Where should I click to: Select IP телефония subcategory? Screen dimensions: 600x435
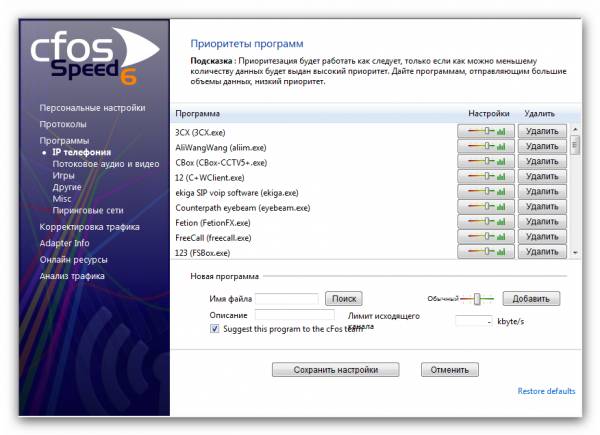pyautogui.click(x=82, y=152)
